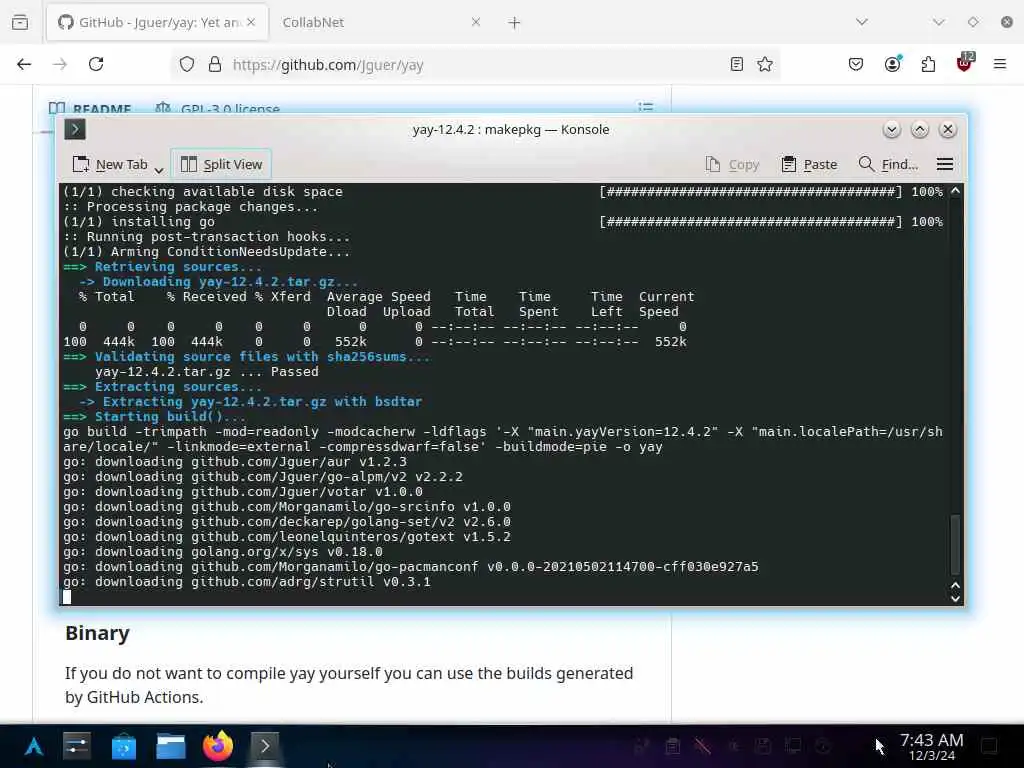Open tracking protection shield info

[187, 64]
